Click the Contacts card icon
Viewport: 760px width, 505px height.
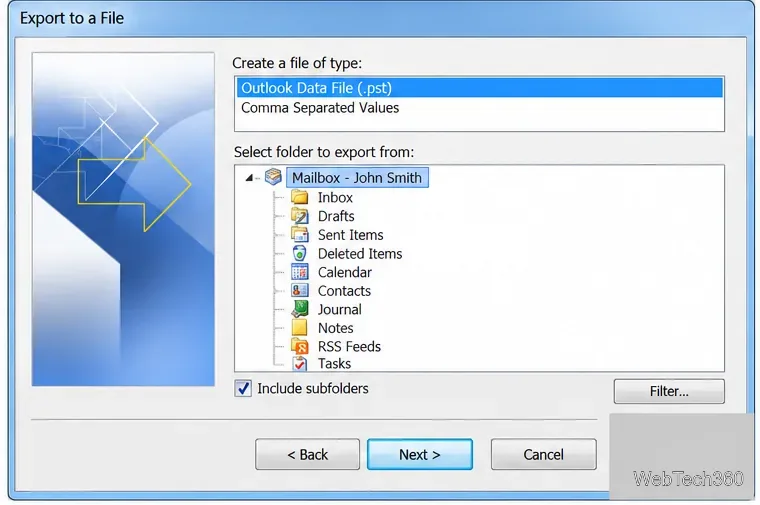click(x=300, y=290)
